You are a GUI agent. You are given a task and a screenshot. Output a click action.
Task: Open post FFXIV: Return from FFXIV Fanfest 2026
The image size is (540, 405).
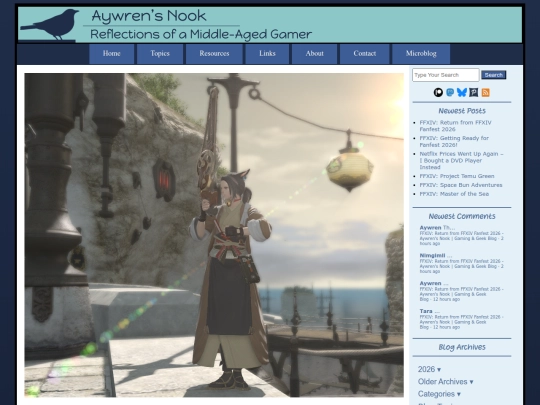455,126
